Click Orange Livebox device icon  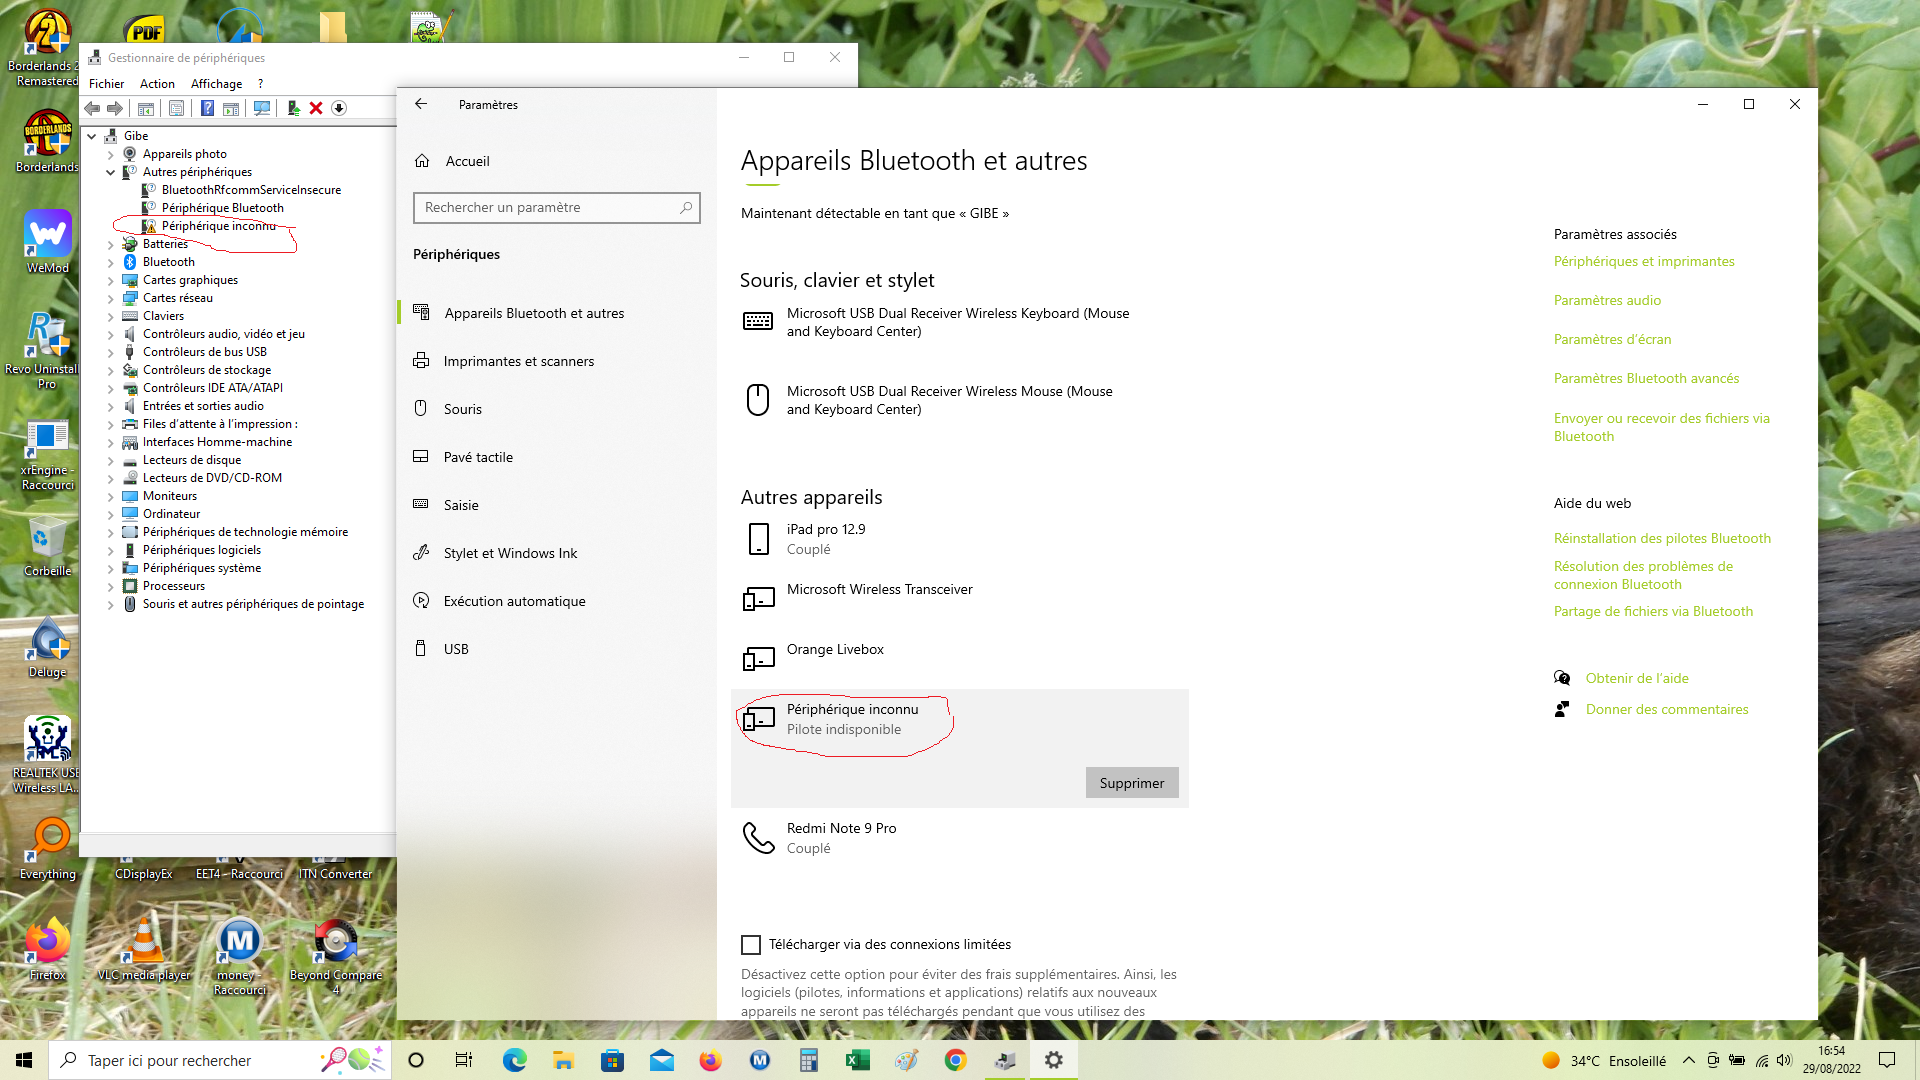coord(759,658)
